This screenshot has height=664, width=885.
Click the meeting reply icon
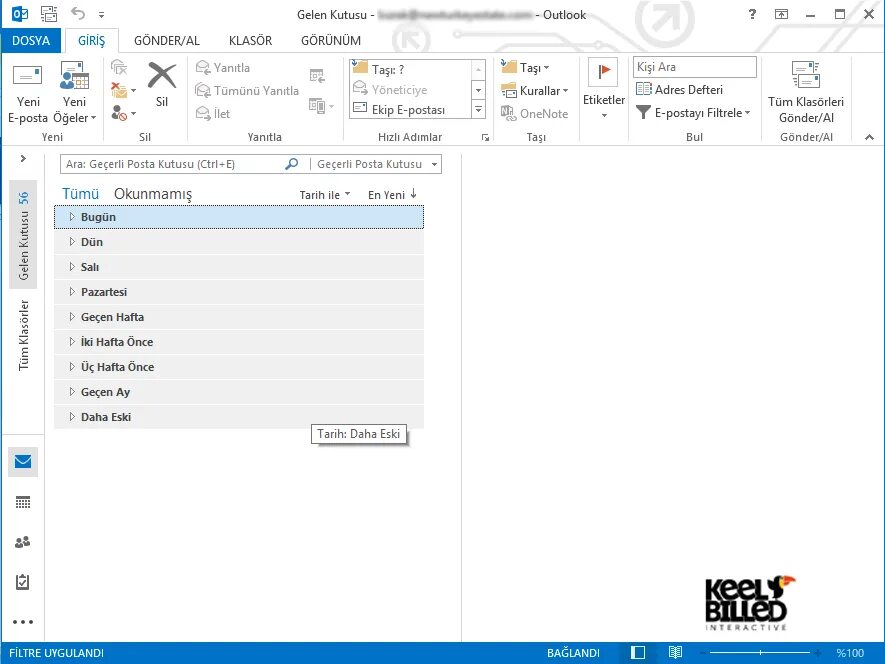coord(317,76)
